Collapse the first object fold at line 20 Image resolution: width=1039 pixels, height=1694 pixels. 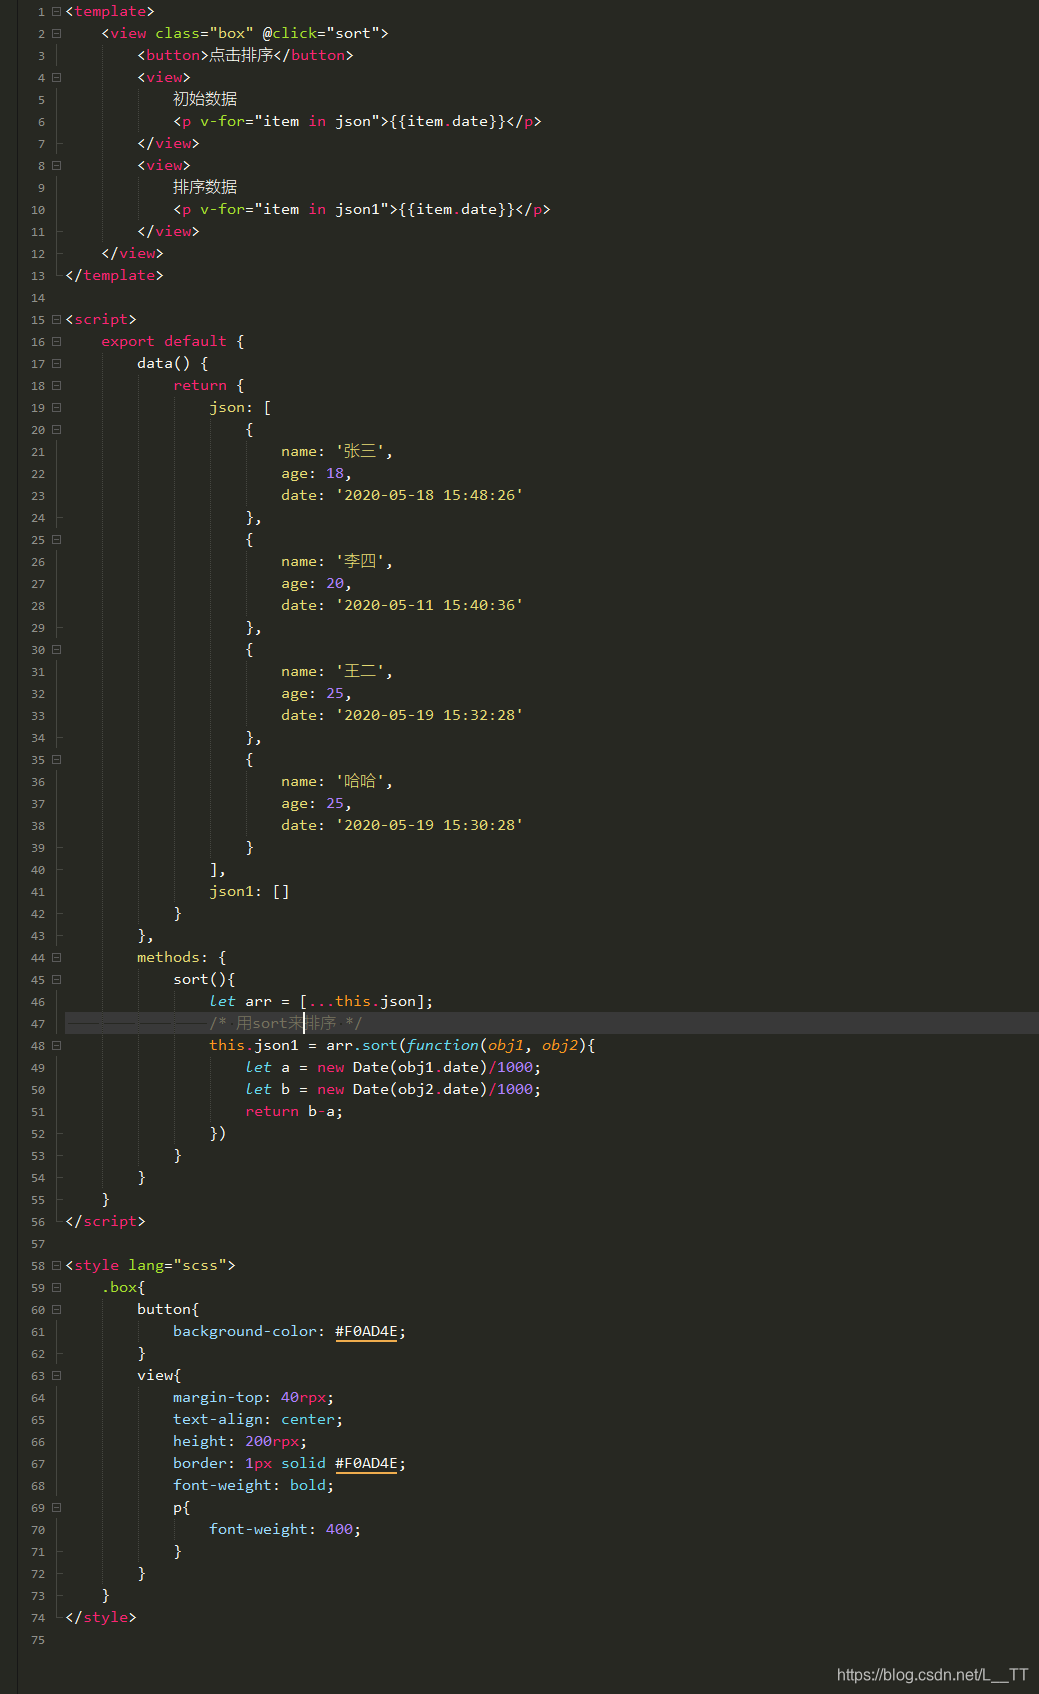click(56, 429)
